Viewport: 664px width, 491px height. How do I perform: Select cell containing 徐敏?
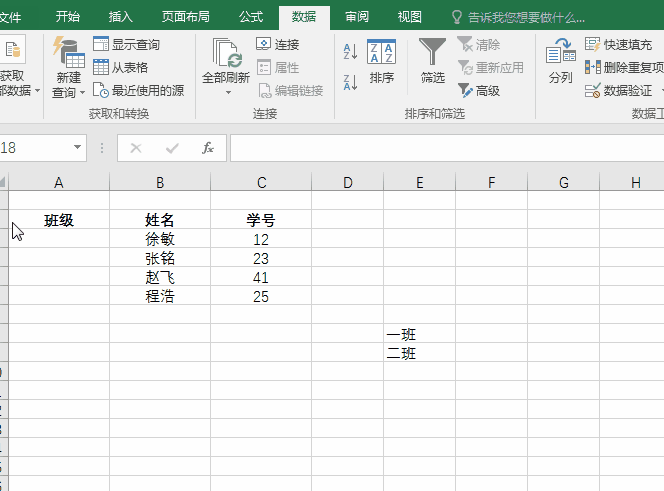click(x=160, y=239)
